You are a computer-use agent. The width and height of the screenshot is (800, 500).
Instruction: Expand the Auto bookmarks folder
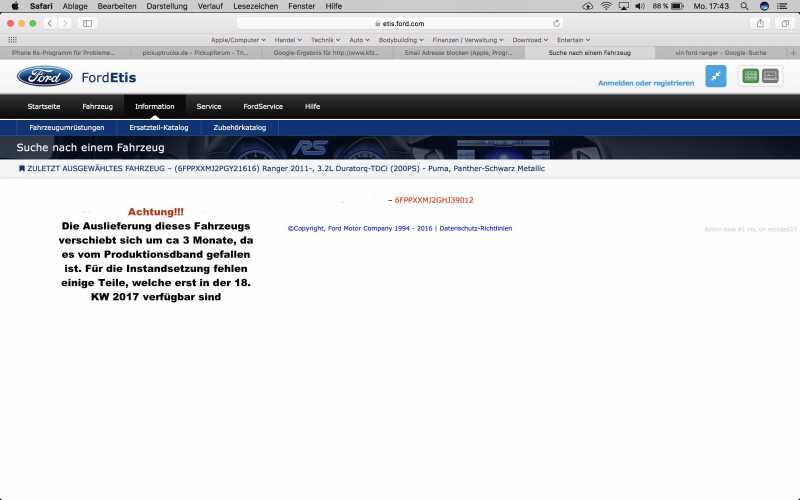tap(359, 40)
